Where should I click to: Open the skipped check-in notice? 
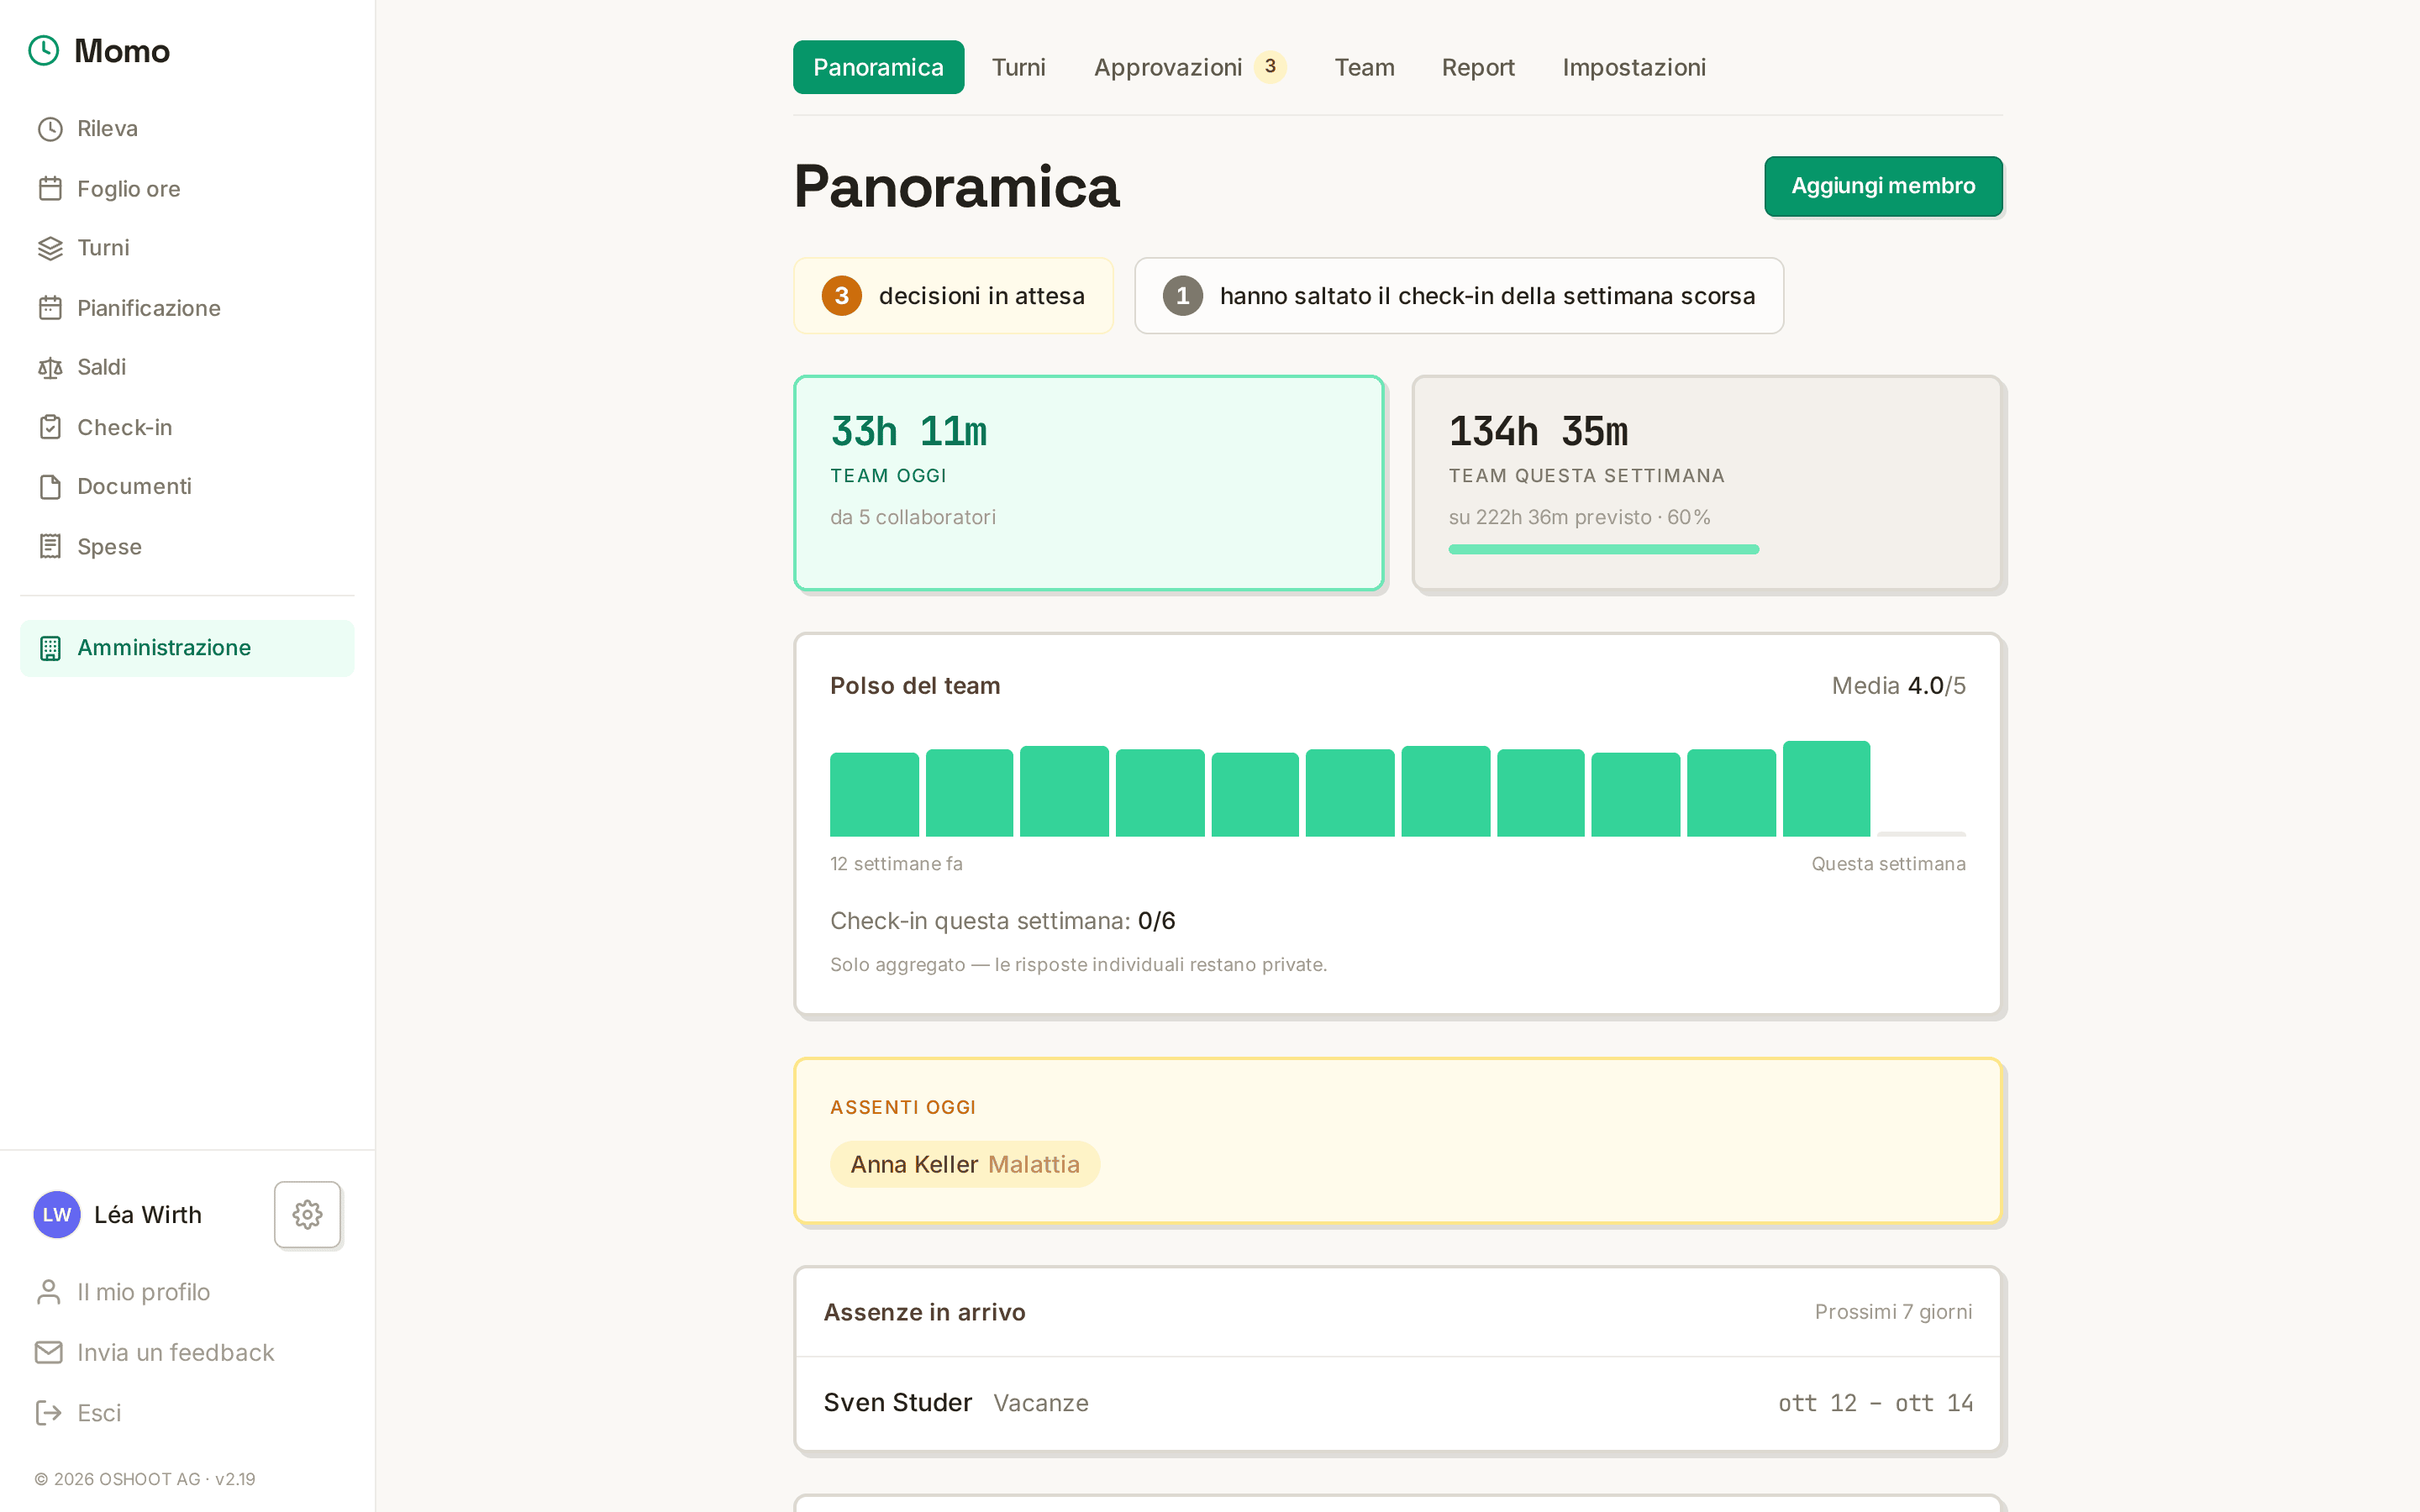click(1458, 296)
